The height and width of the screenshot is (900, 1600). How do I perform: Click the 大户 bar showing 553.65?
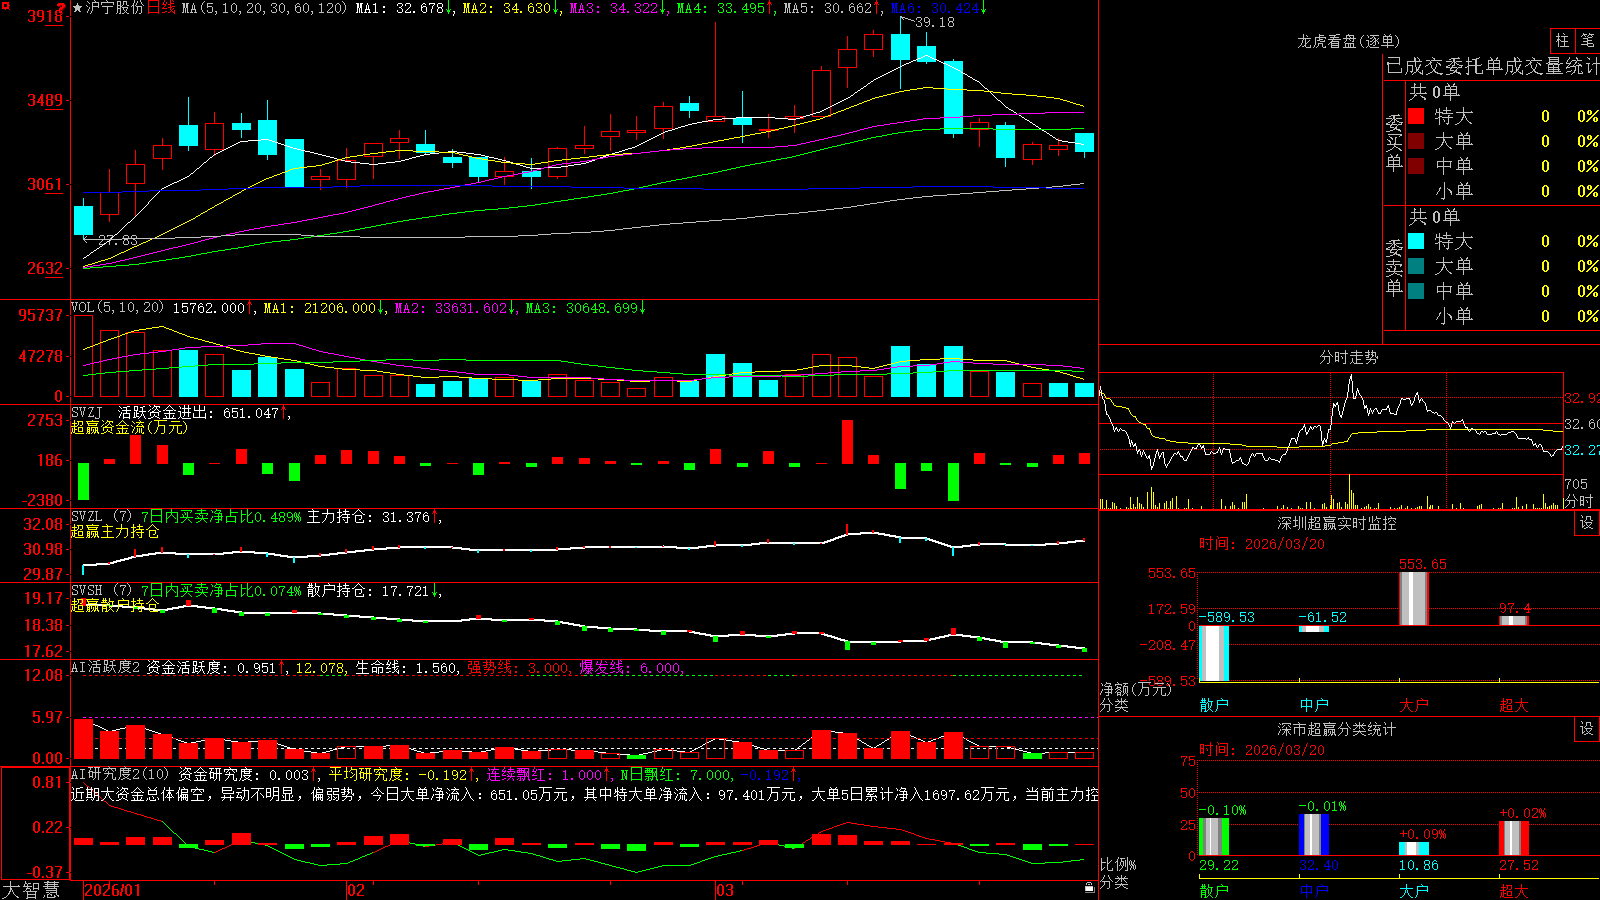point(1414,598)
